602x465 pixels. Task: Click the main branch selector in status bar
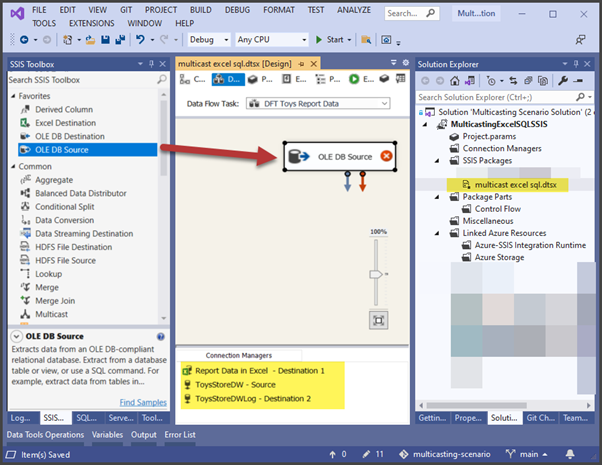(x=527, y=454)
